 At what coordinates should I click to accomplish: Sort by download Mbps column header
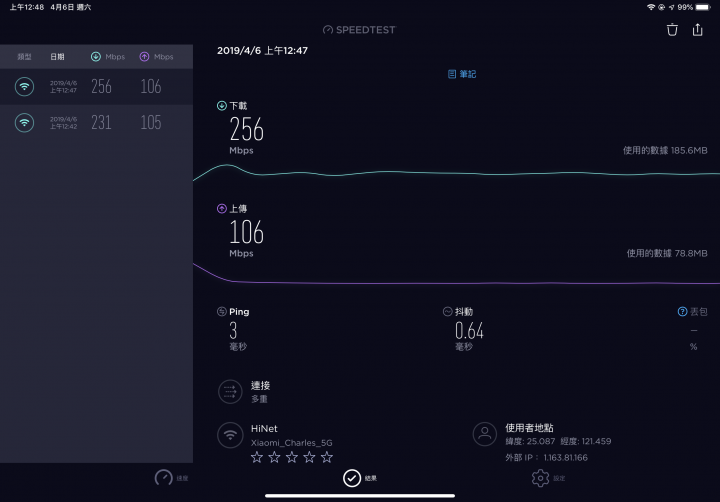pyautogui.click(x=108, y=56)
